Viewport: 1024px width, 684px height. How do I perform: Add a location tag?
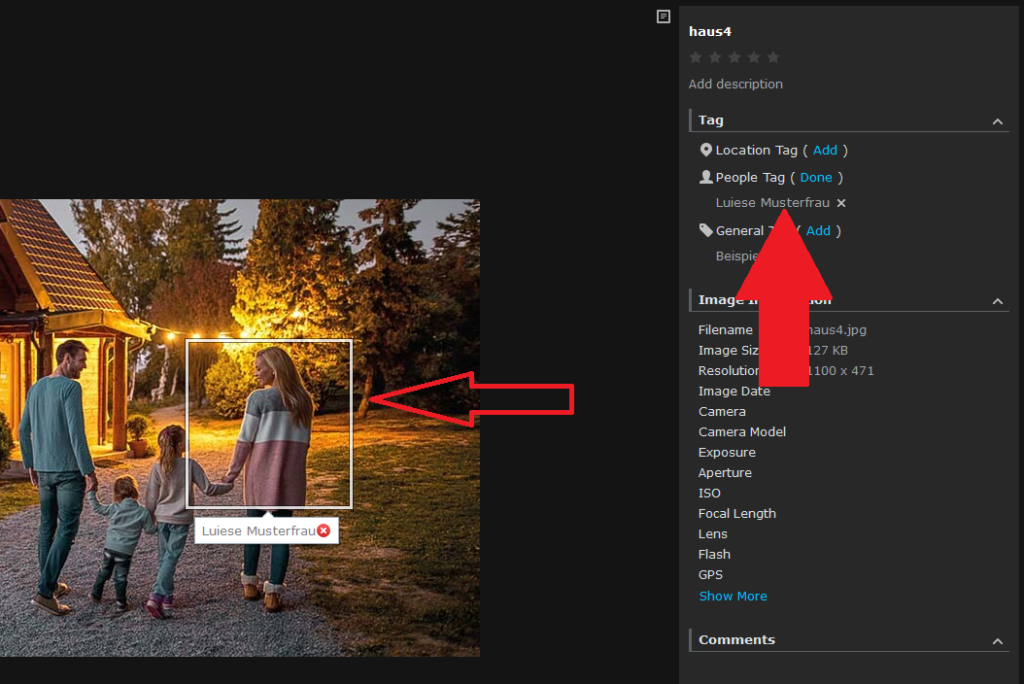825,150
